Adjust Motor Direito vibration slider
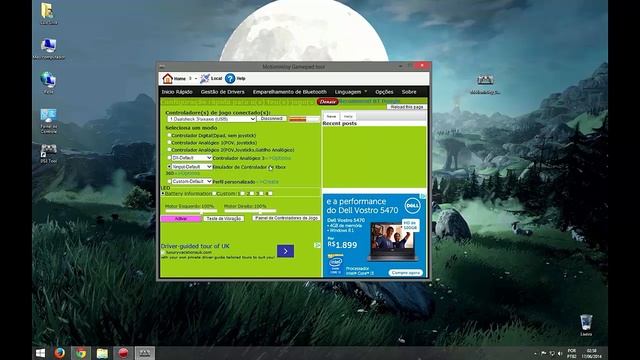The height and width of the screenshot is (360, 640). pyautogui.click(x=250, y=211)
